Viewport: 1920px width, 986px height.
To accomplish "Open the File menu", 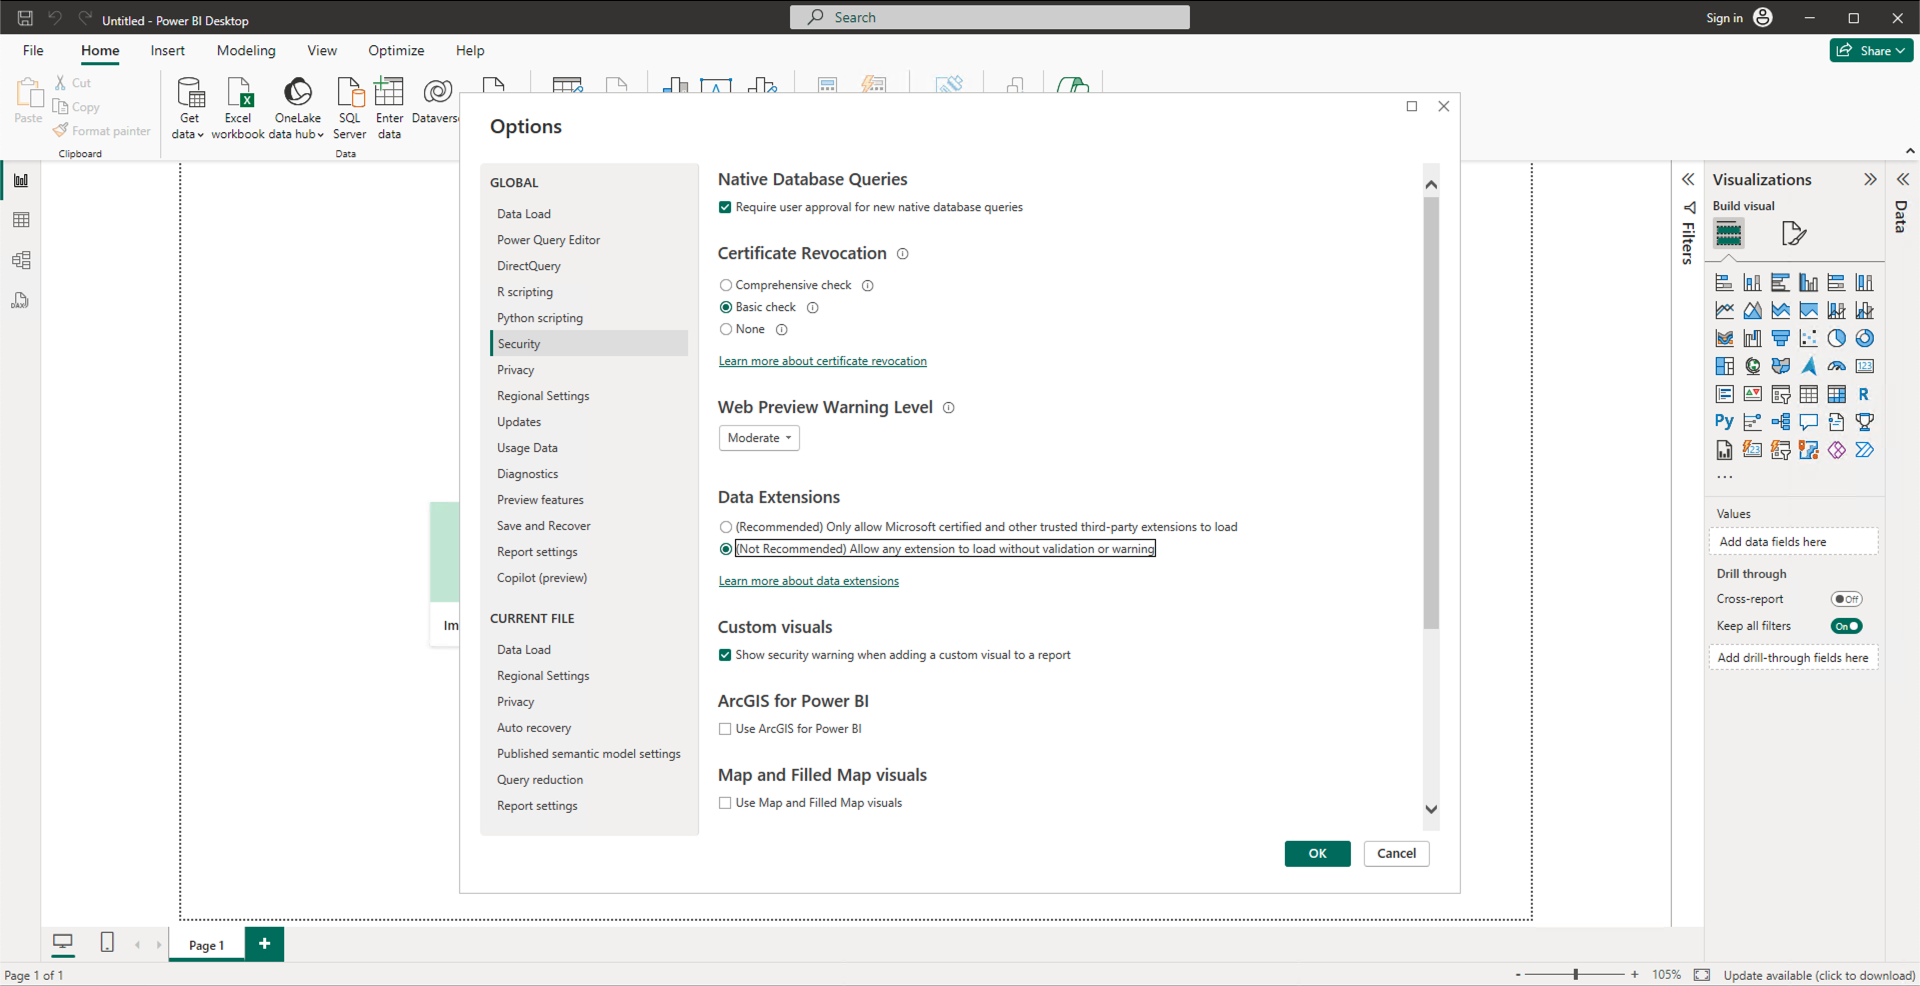I will pyautogui.click(x=33, y=51).
